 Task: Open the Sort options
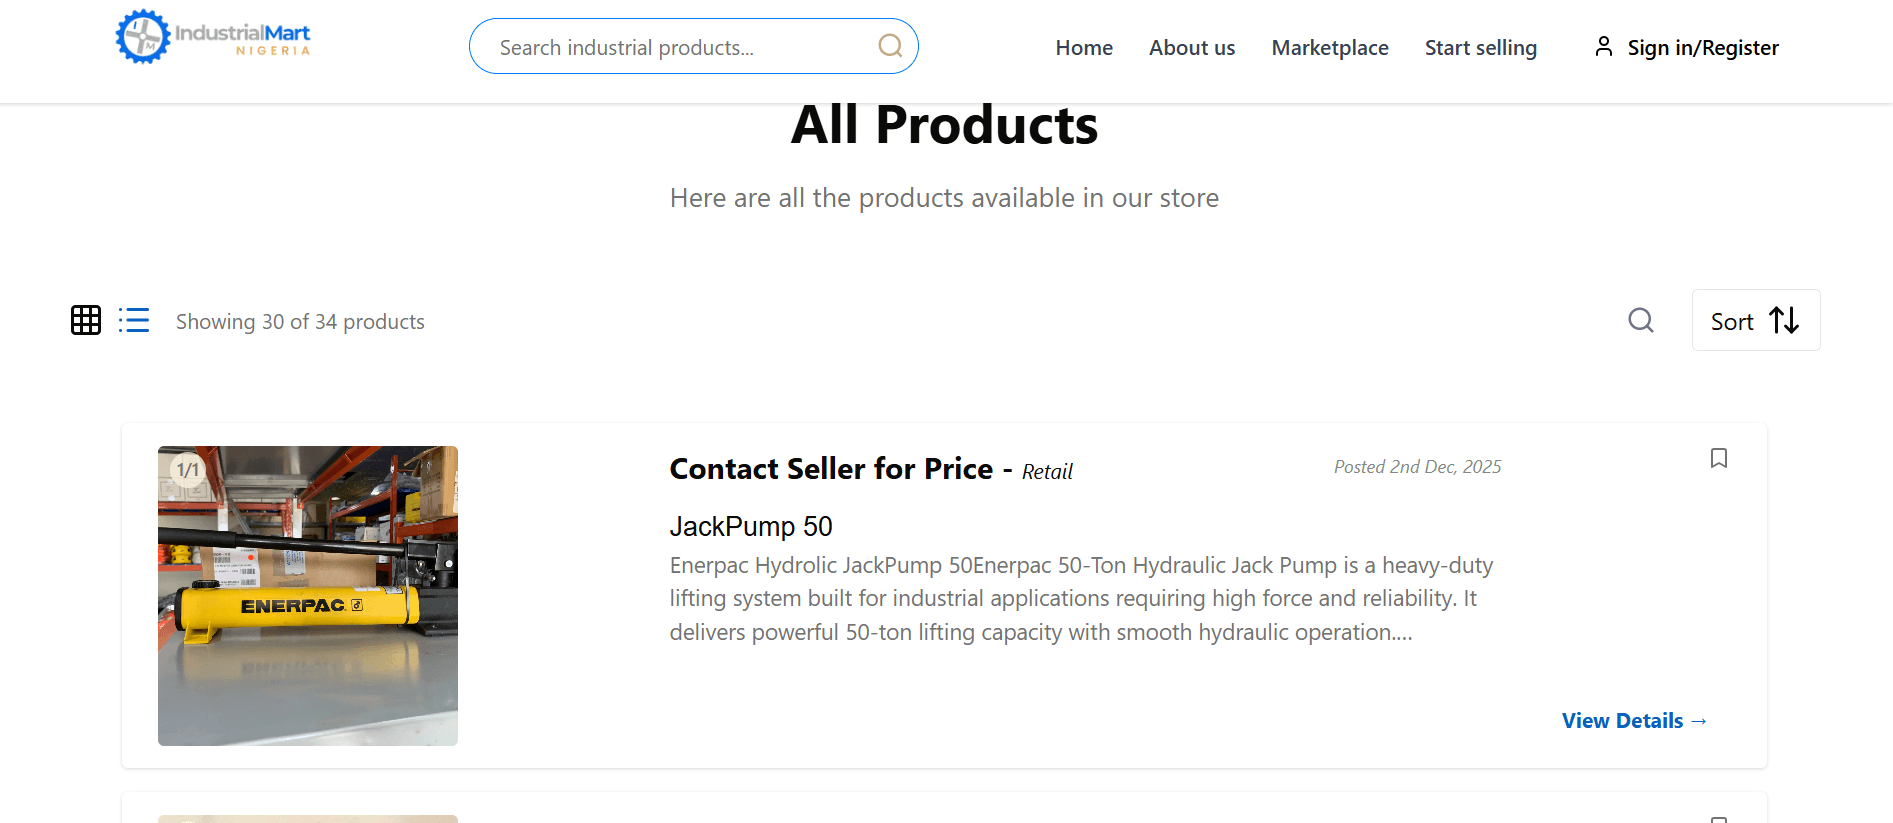[1756, 320]
